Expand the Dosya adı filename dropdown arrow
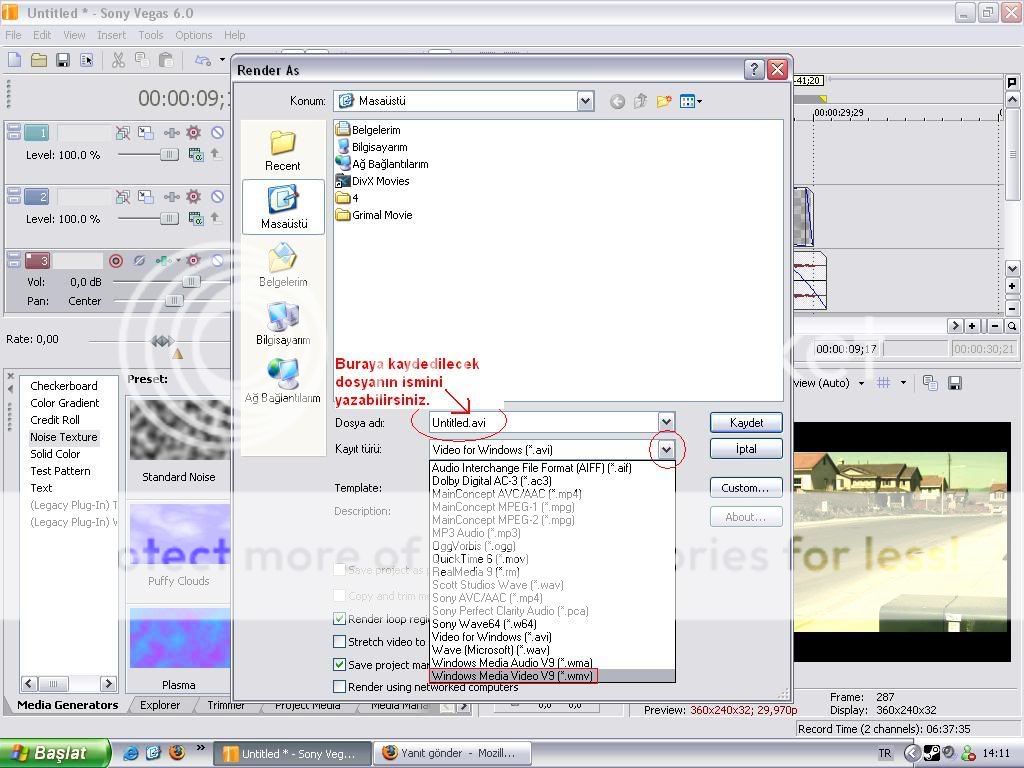 pyautogui.click(x=666, y=423)
